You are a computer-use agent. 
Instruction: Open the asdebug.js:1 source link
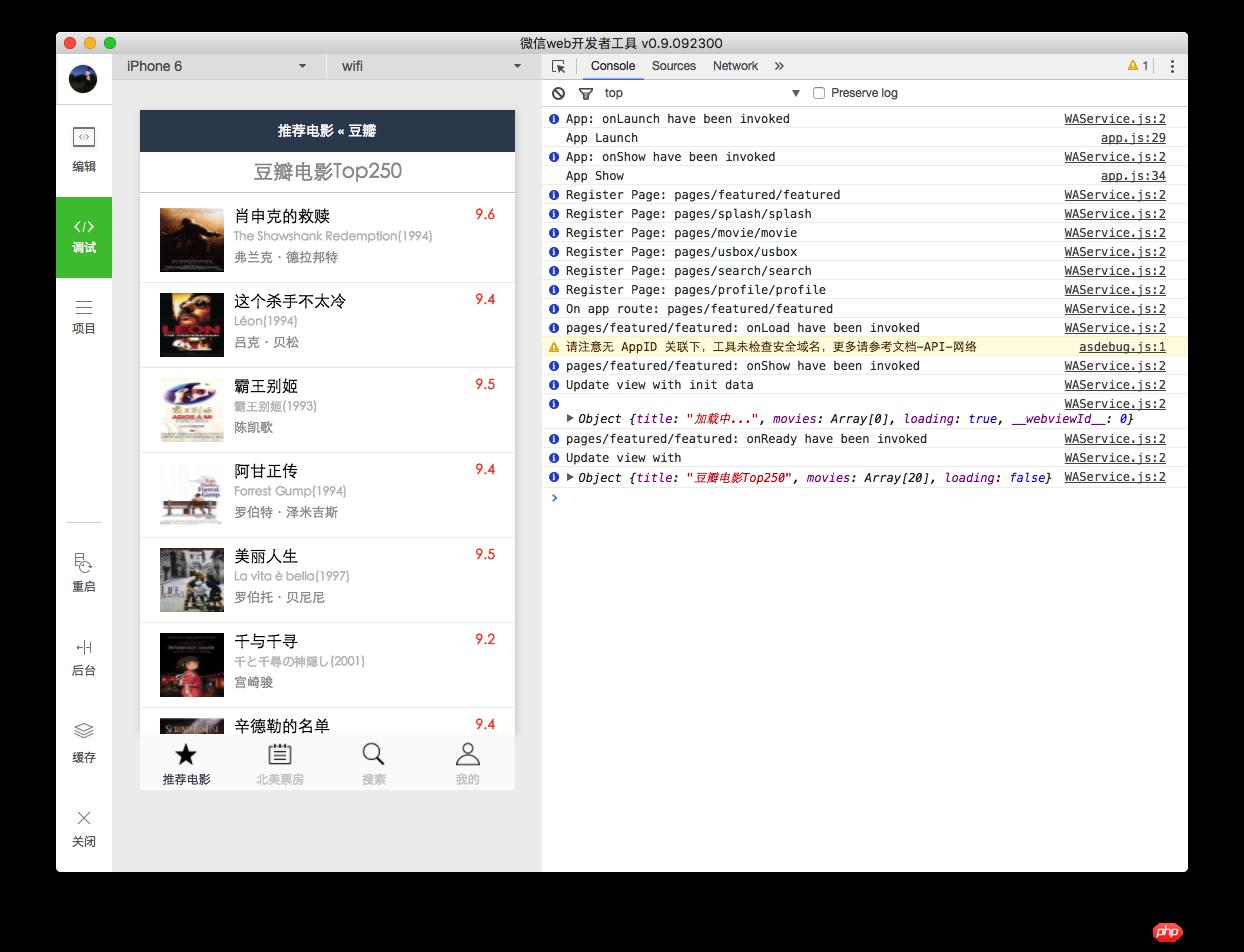(1122, 347)
